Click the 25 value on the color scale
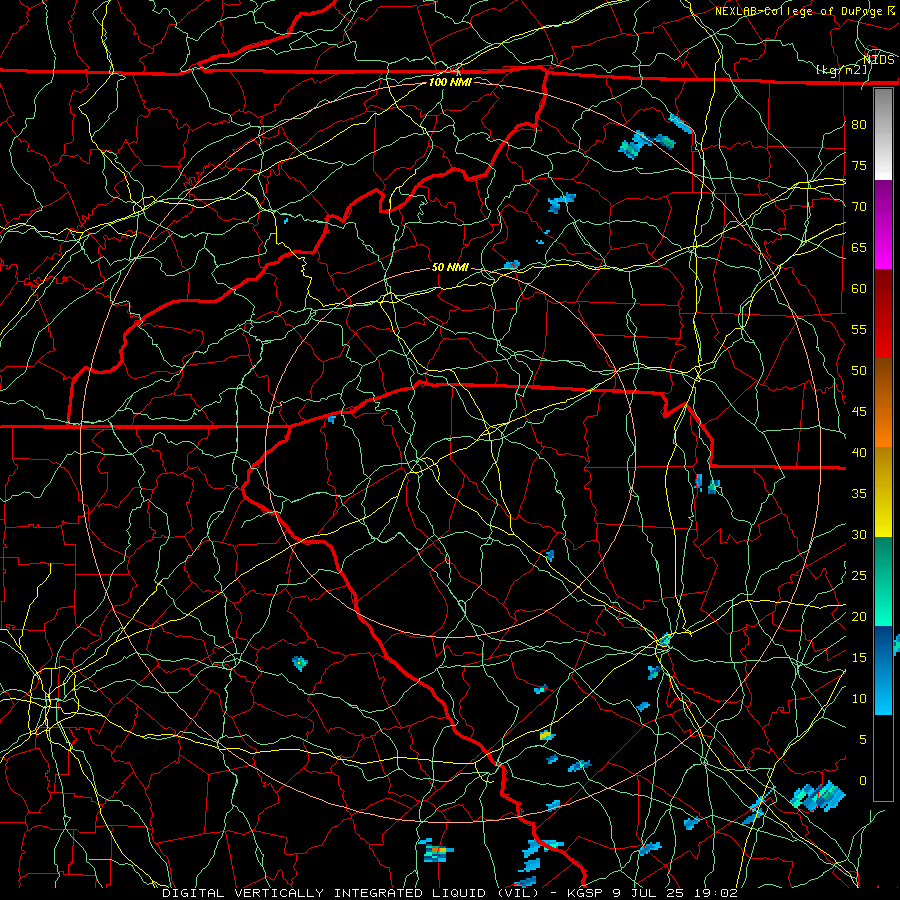This screenshot has width=900, height=900. (859, 576)
